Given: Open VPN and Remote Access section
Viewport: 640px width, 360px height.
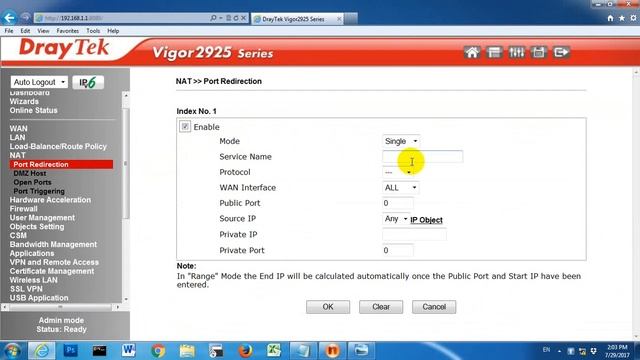Looking at the screenshot, I should coord(54,262).
